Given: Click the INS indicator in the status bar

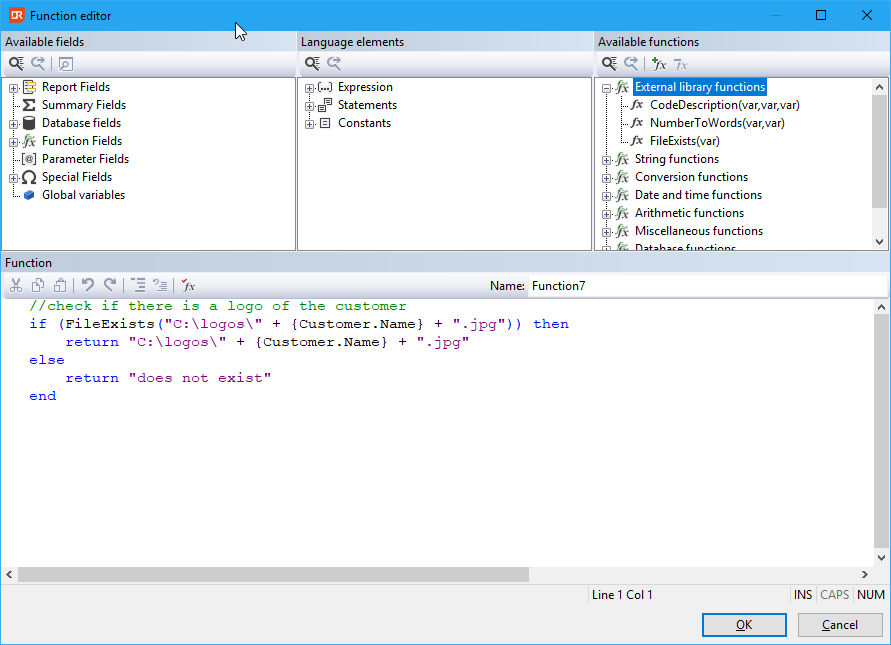Looking at the screenshot, I should click(x=802, y=594).
